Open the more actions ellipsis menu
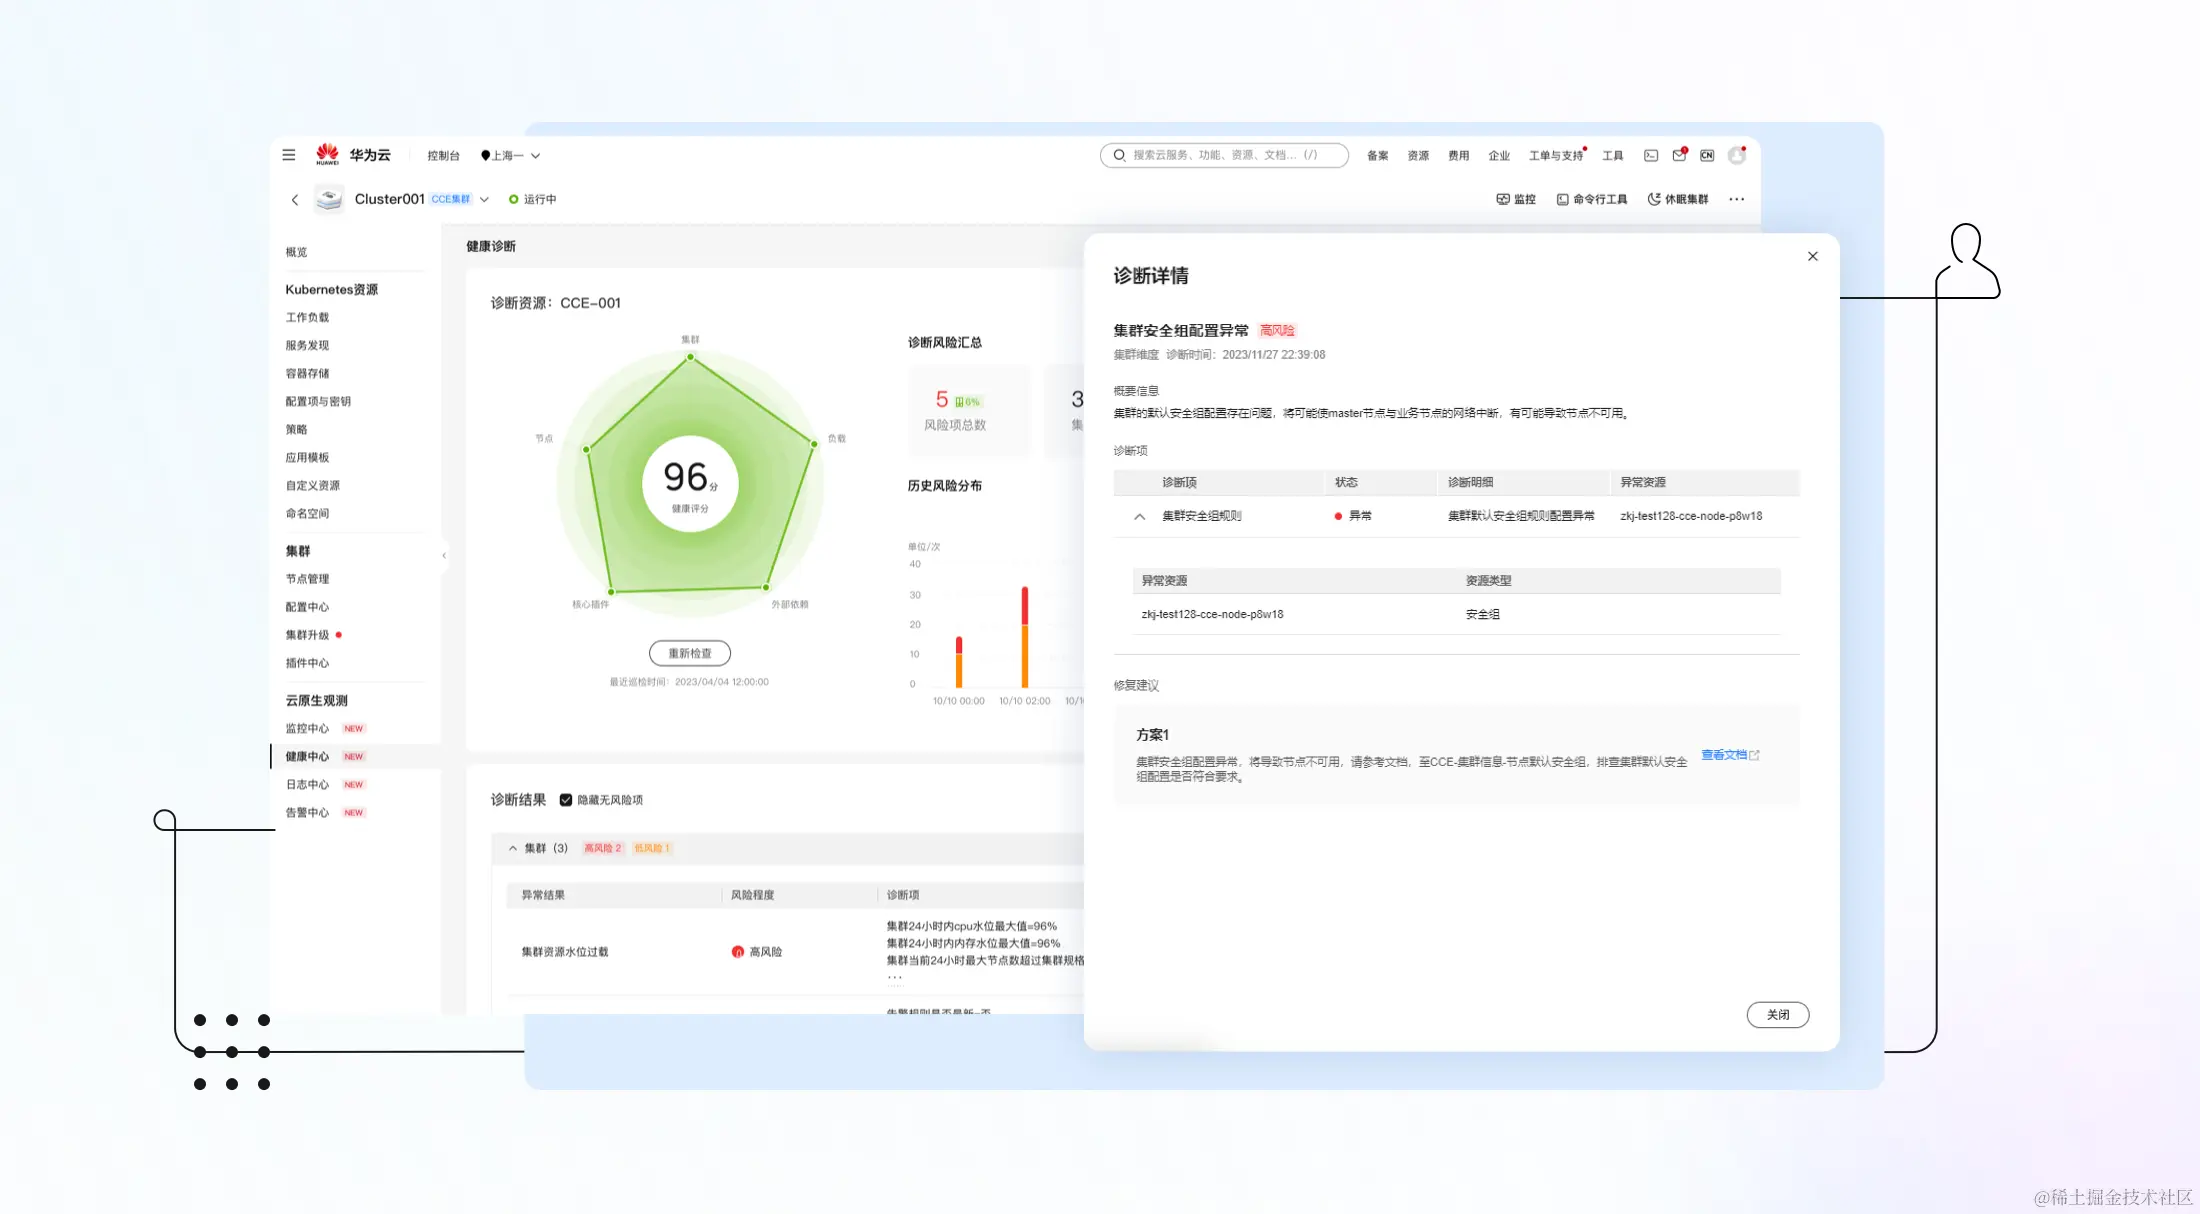The image size is (2200, 1214). (x=1737, y=199)
